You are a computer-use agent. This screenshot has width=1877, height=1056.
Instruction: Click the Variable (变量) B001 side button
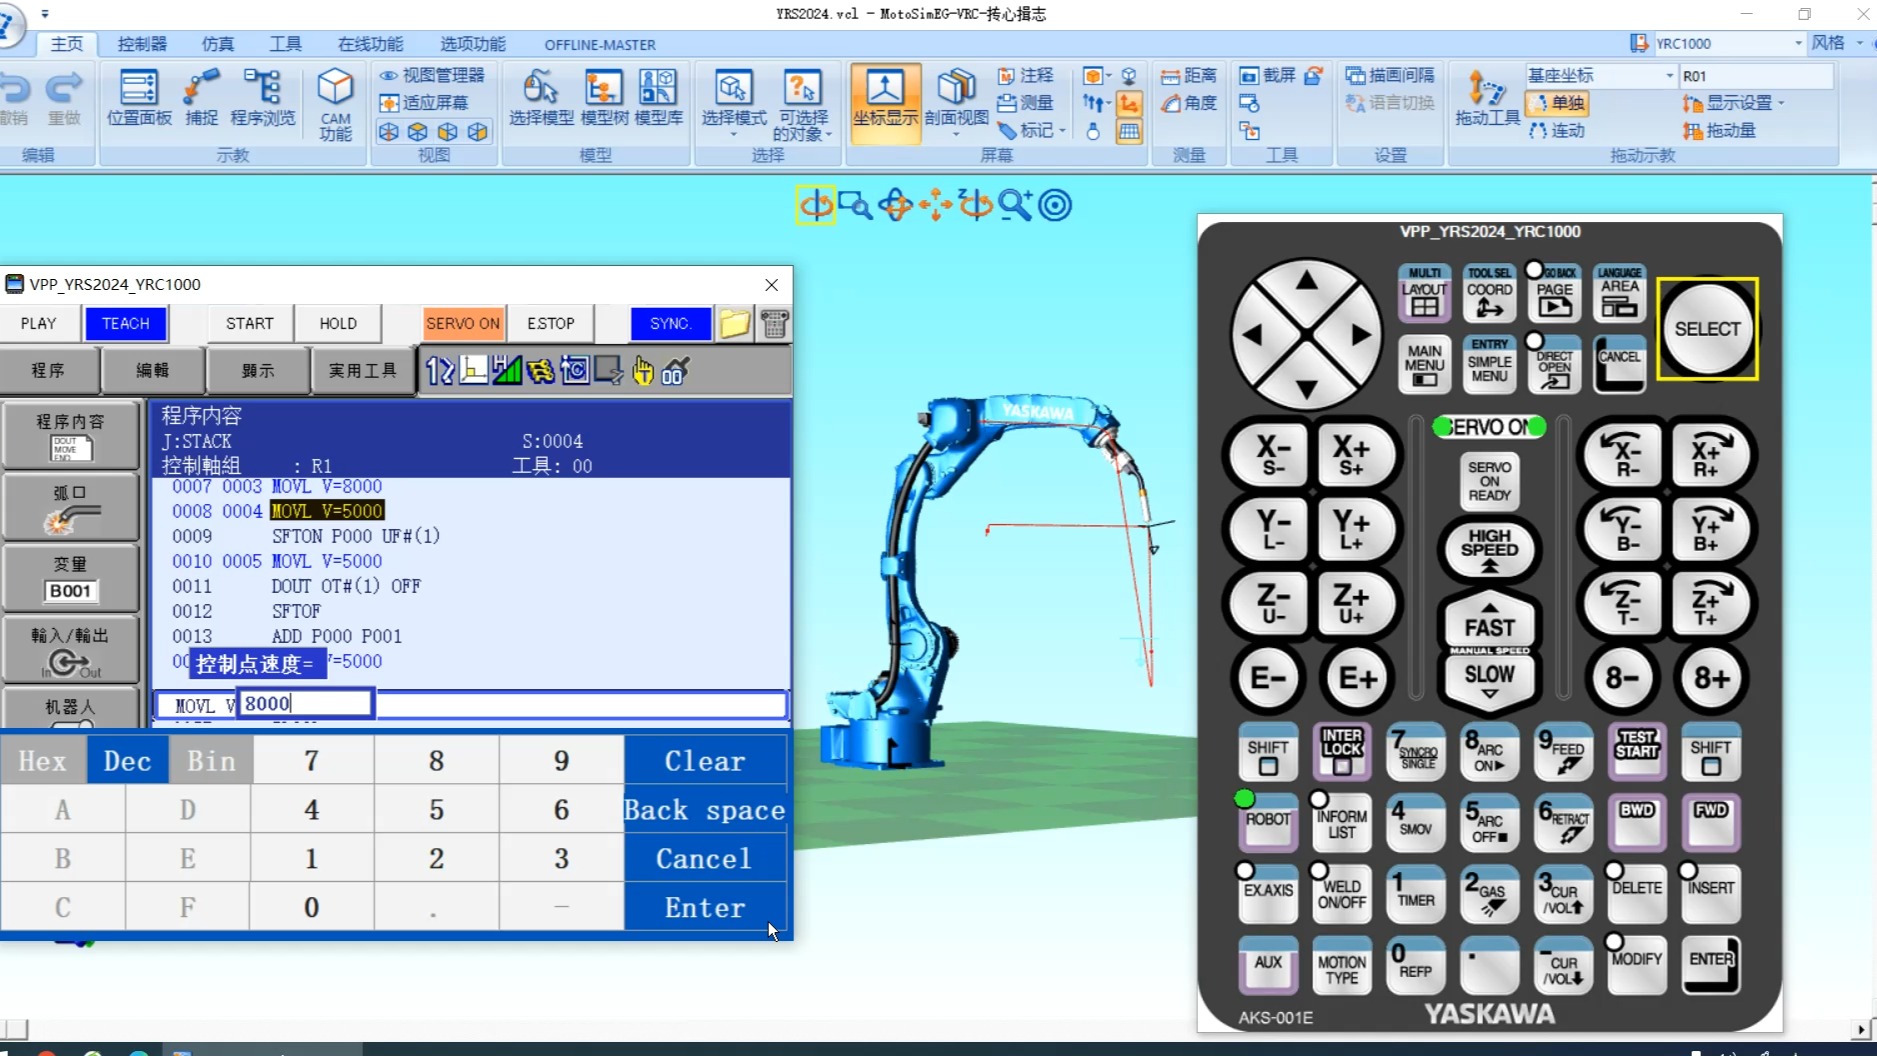[x=70, y=577]
